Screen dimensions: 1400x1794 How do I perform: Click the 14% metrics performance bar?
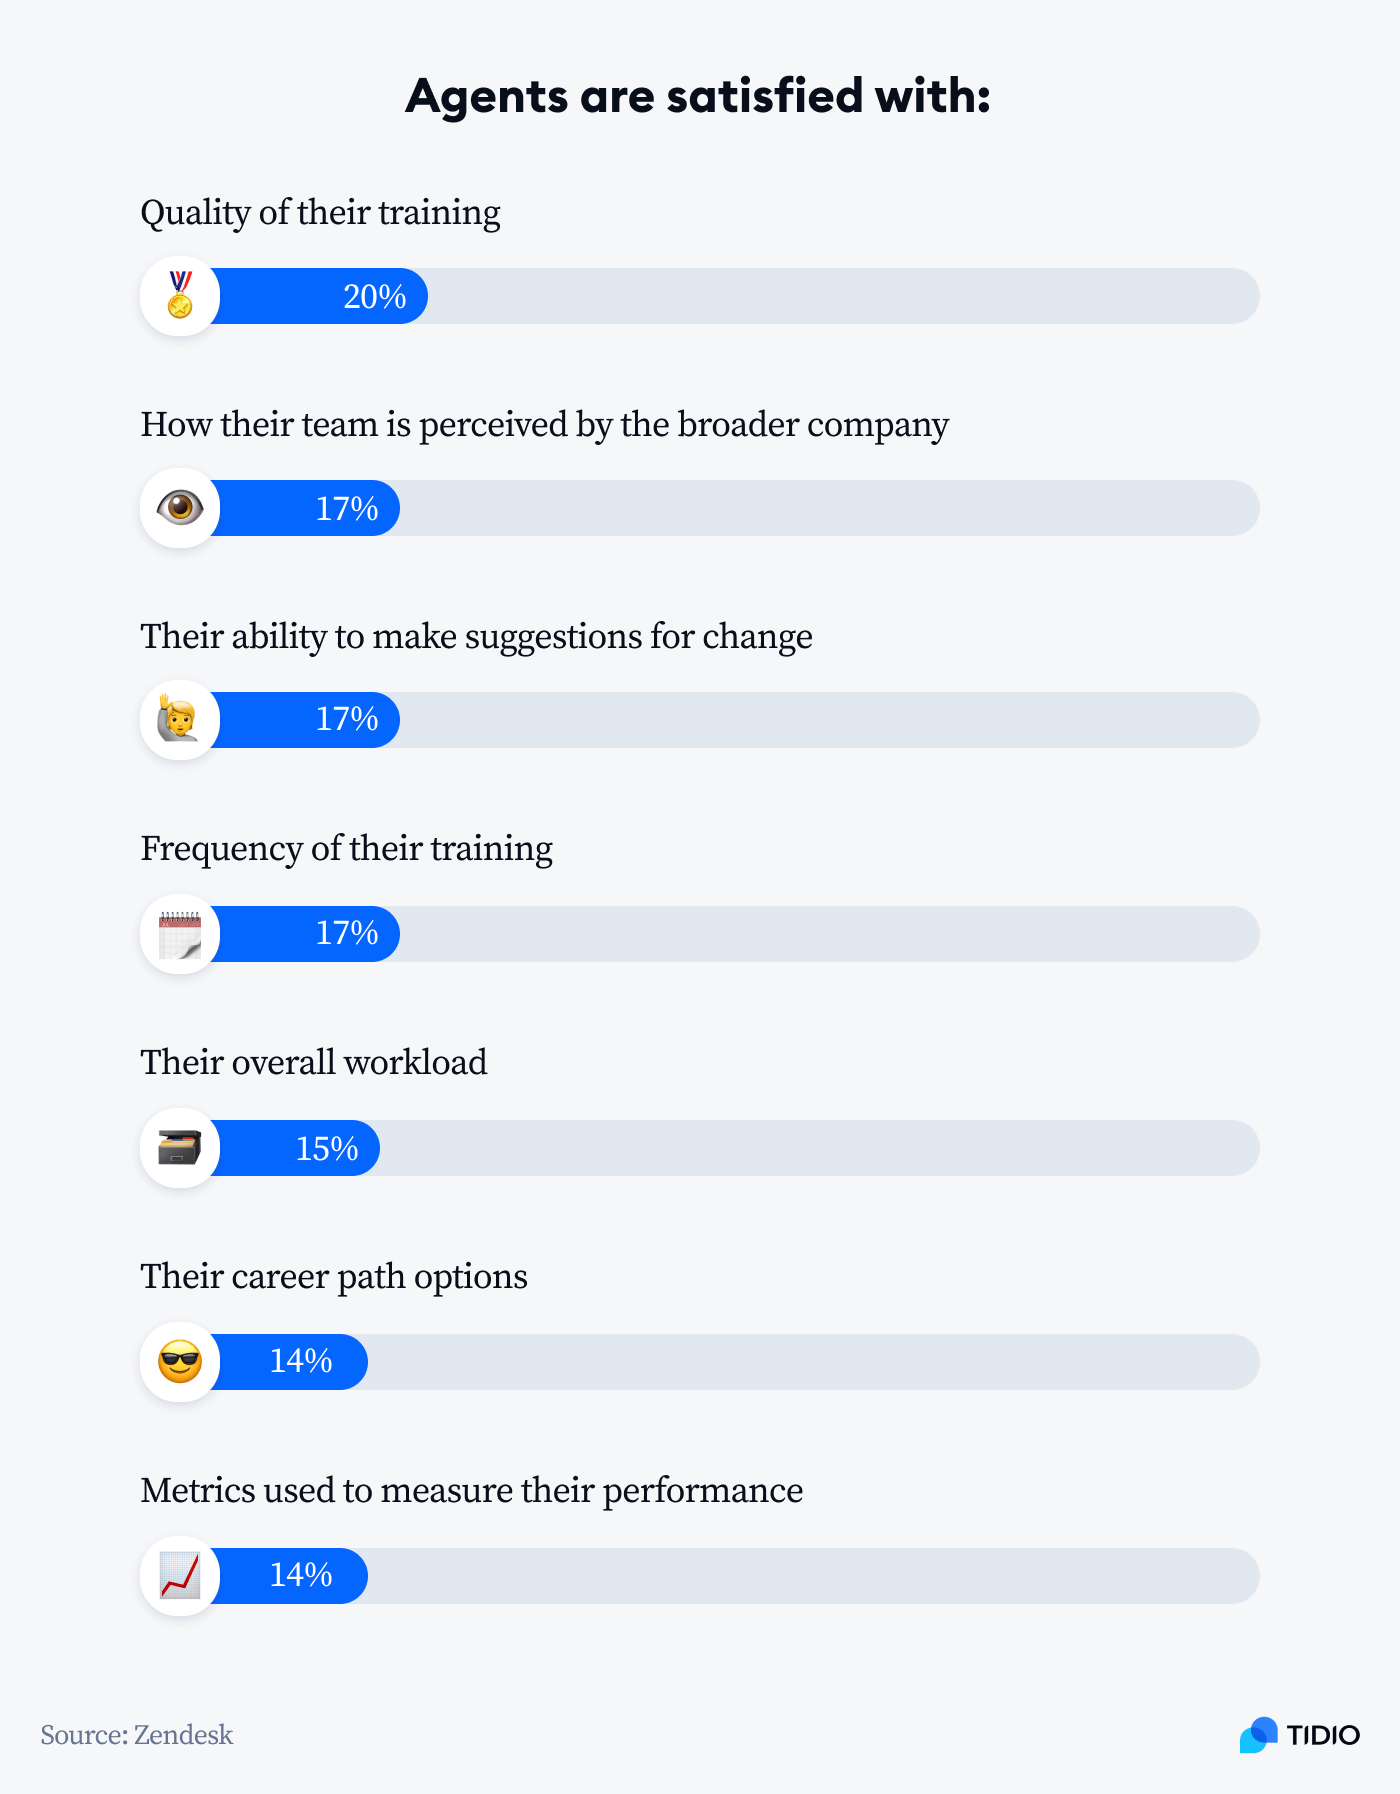click(x=288, y=1576)
